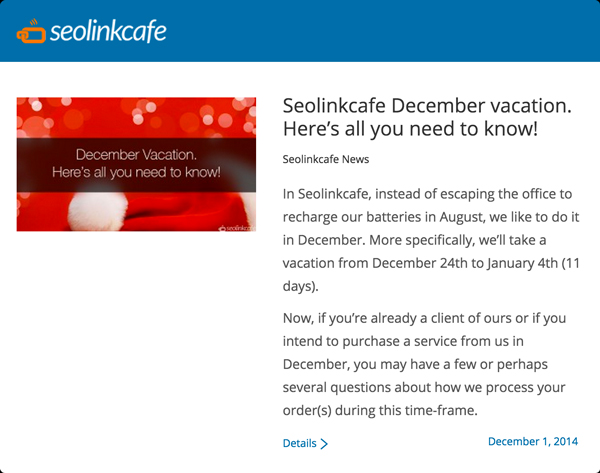Click the red bokeh lights atop the thumbnail
600x473 pixels.
[x=136, y=117]
